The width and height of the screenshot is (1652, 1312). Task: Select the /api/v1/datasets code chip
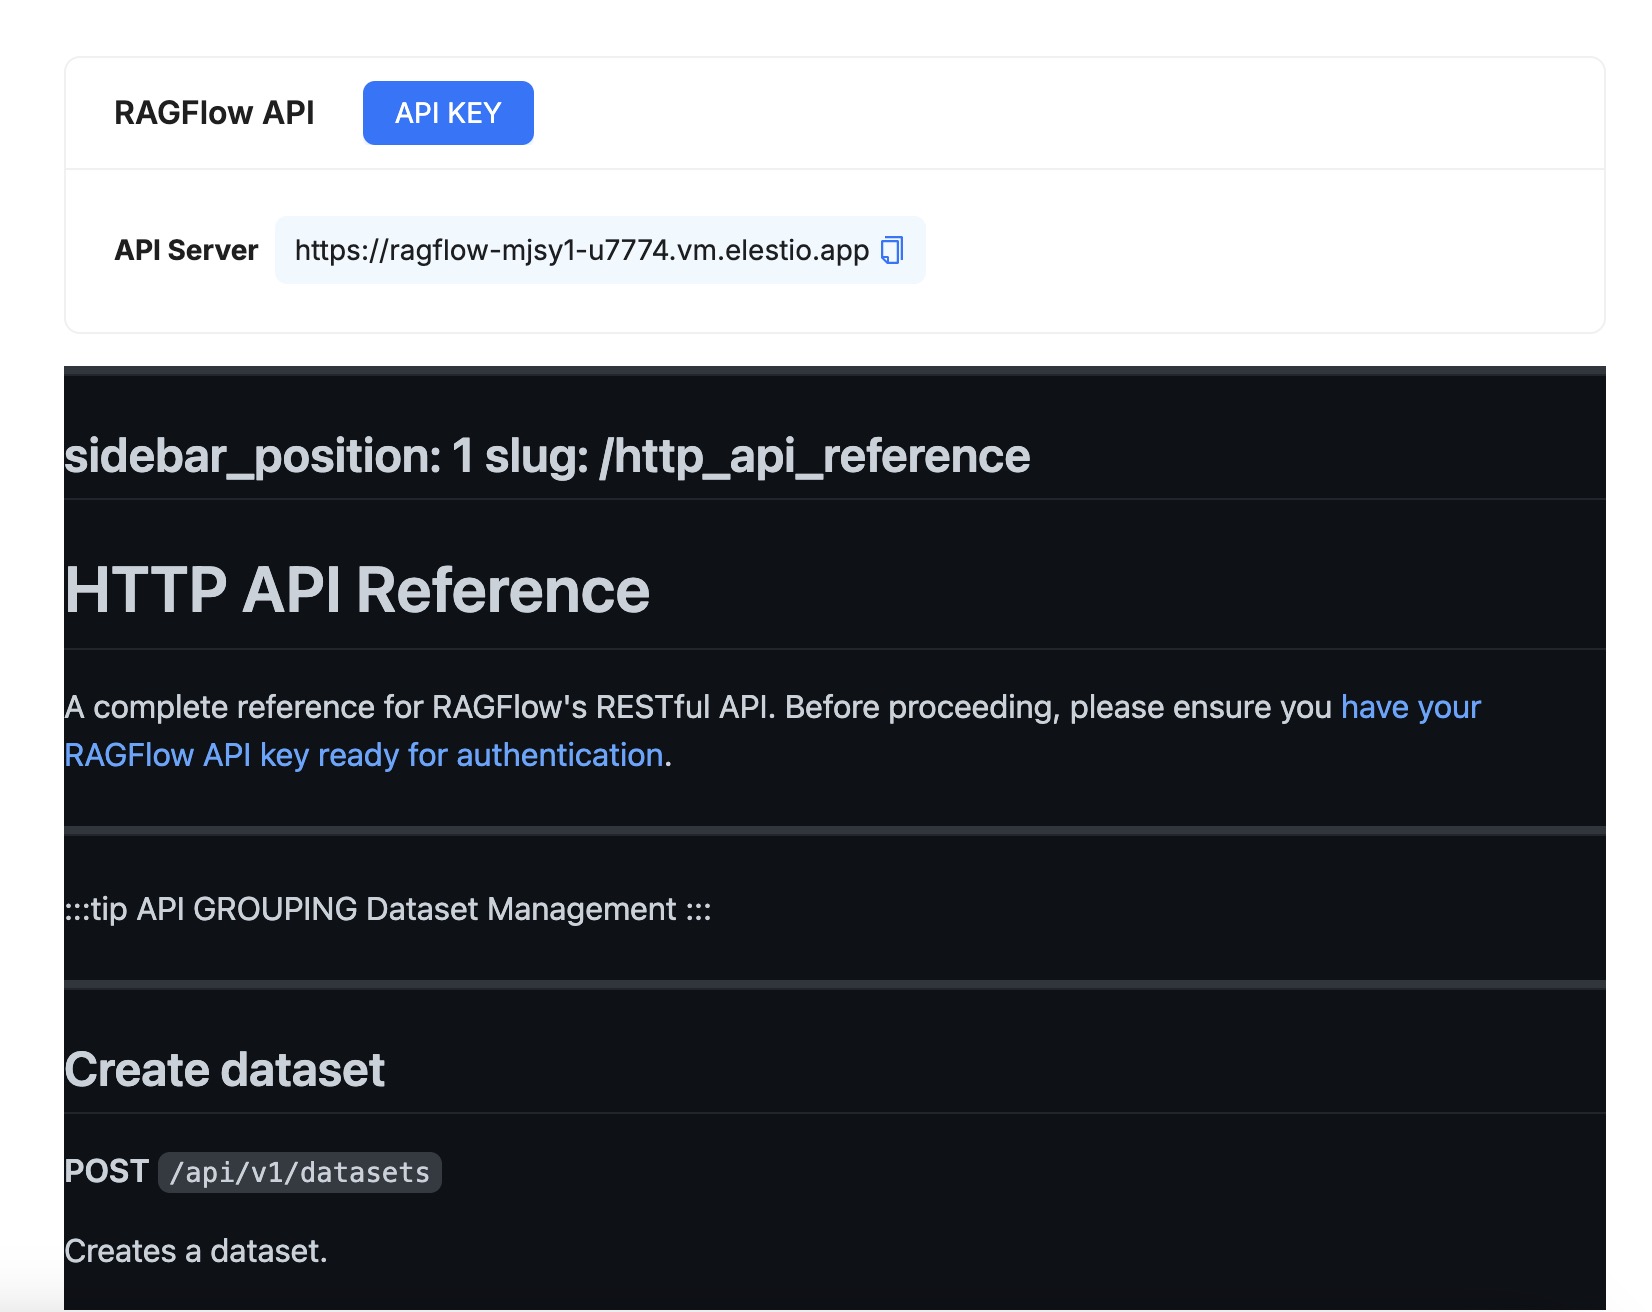point(298,1173)
